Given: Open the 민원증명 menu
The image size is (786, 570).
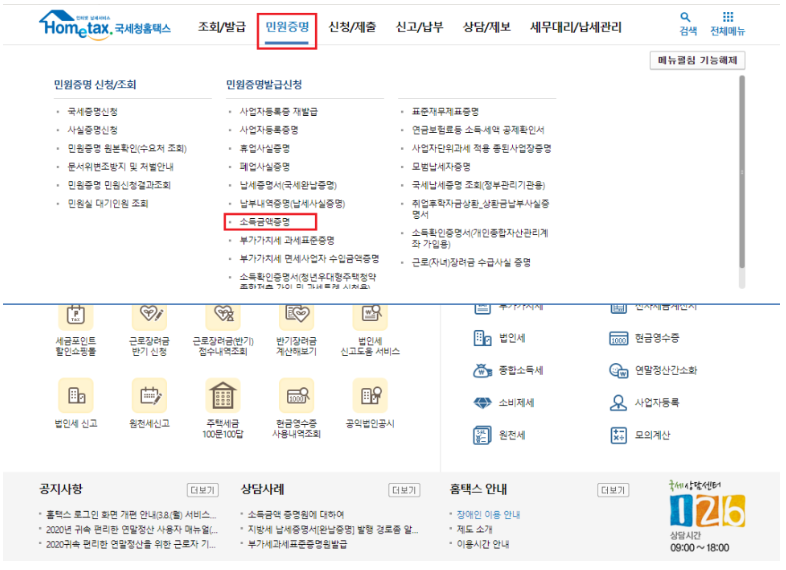Looking at the screenshot, I should 287,27.
